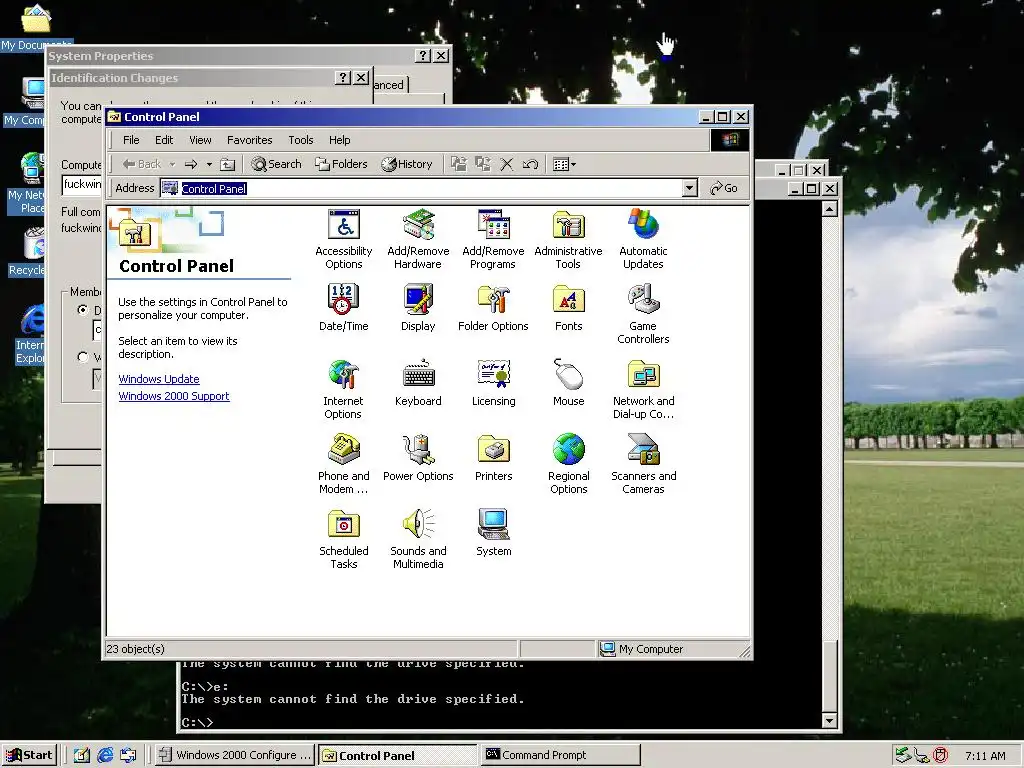This screenshot has width=1024, height=768.
Task: Open Internet Options applet
Action: click(x=344, y=389)
